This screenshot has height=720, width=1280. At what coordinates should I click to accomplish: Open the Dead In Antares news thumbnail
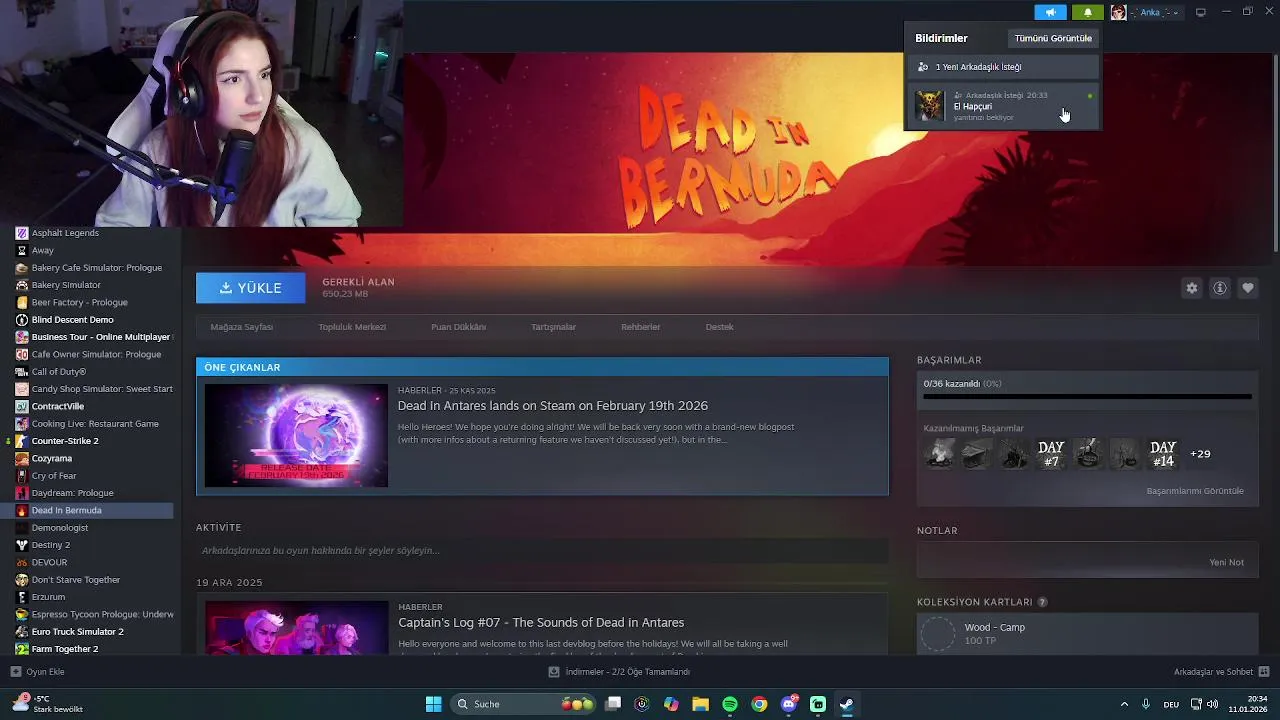[x=296, y=436]
